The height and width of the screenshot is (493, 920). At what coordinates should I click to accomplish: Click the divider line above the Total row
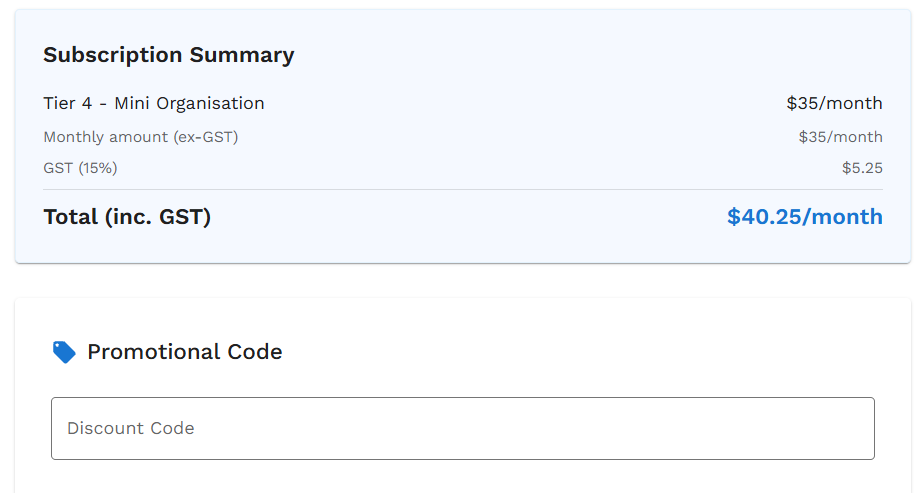click(462, 189)
